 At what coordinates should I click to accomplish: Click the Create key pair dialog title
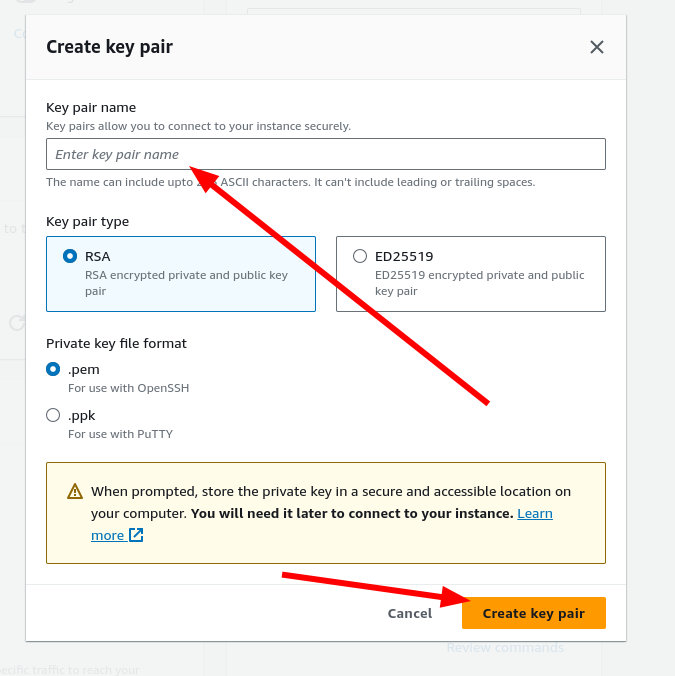[x=110, y=47]
